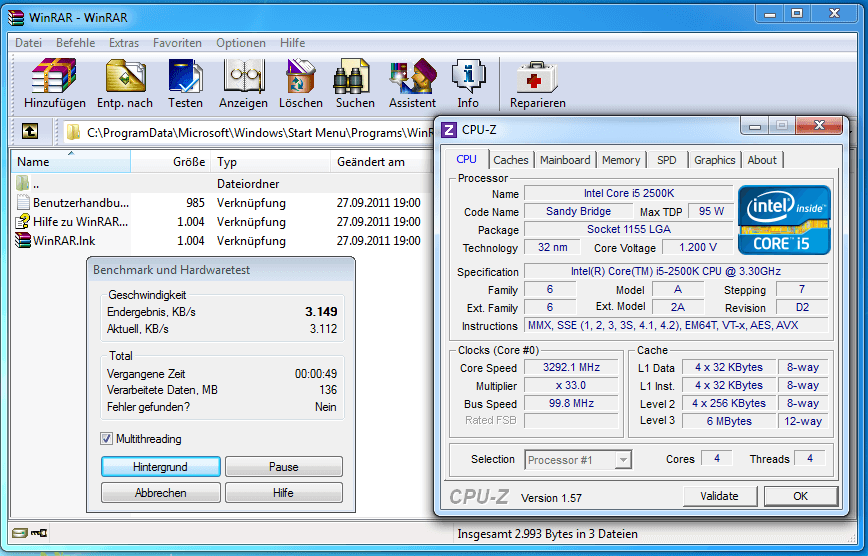Screen dimensions: 868x556
Task: Click the Hintergrund button
Action: 161,467
